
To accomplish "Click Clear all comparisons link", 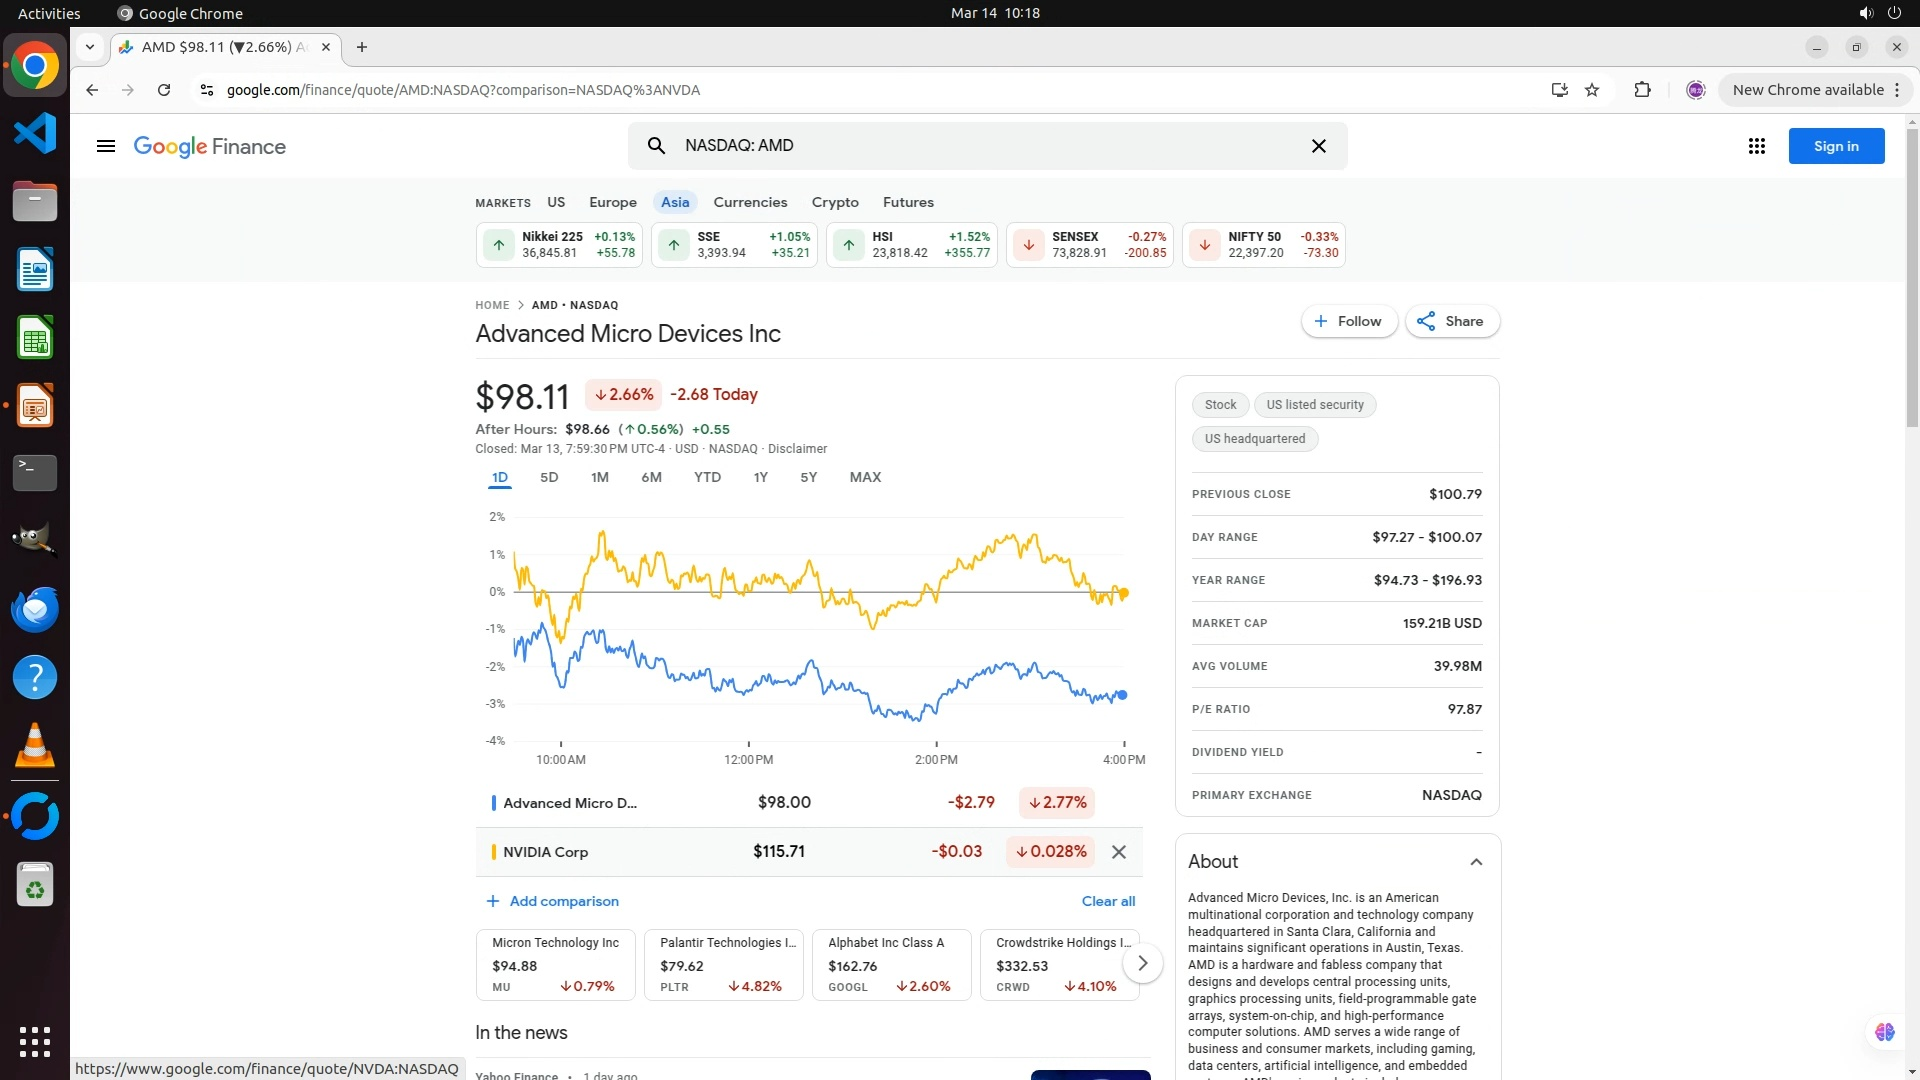I will click(1108, 901).
